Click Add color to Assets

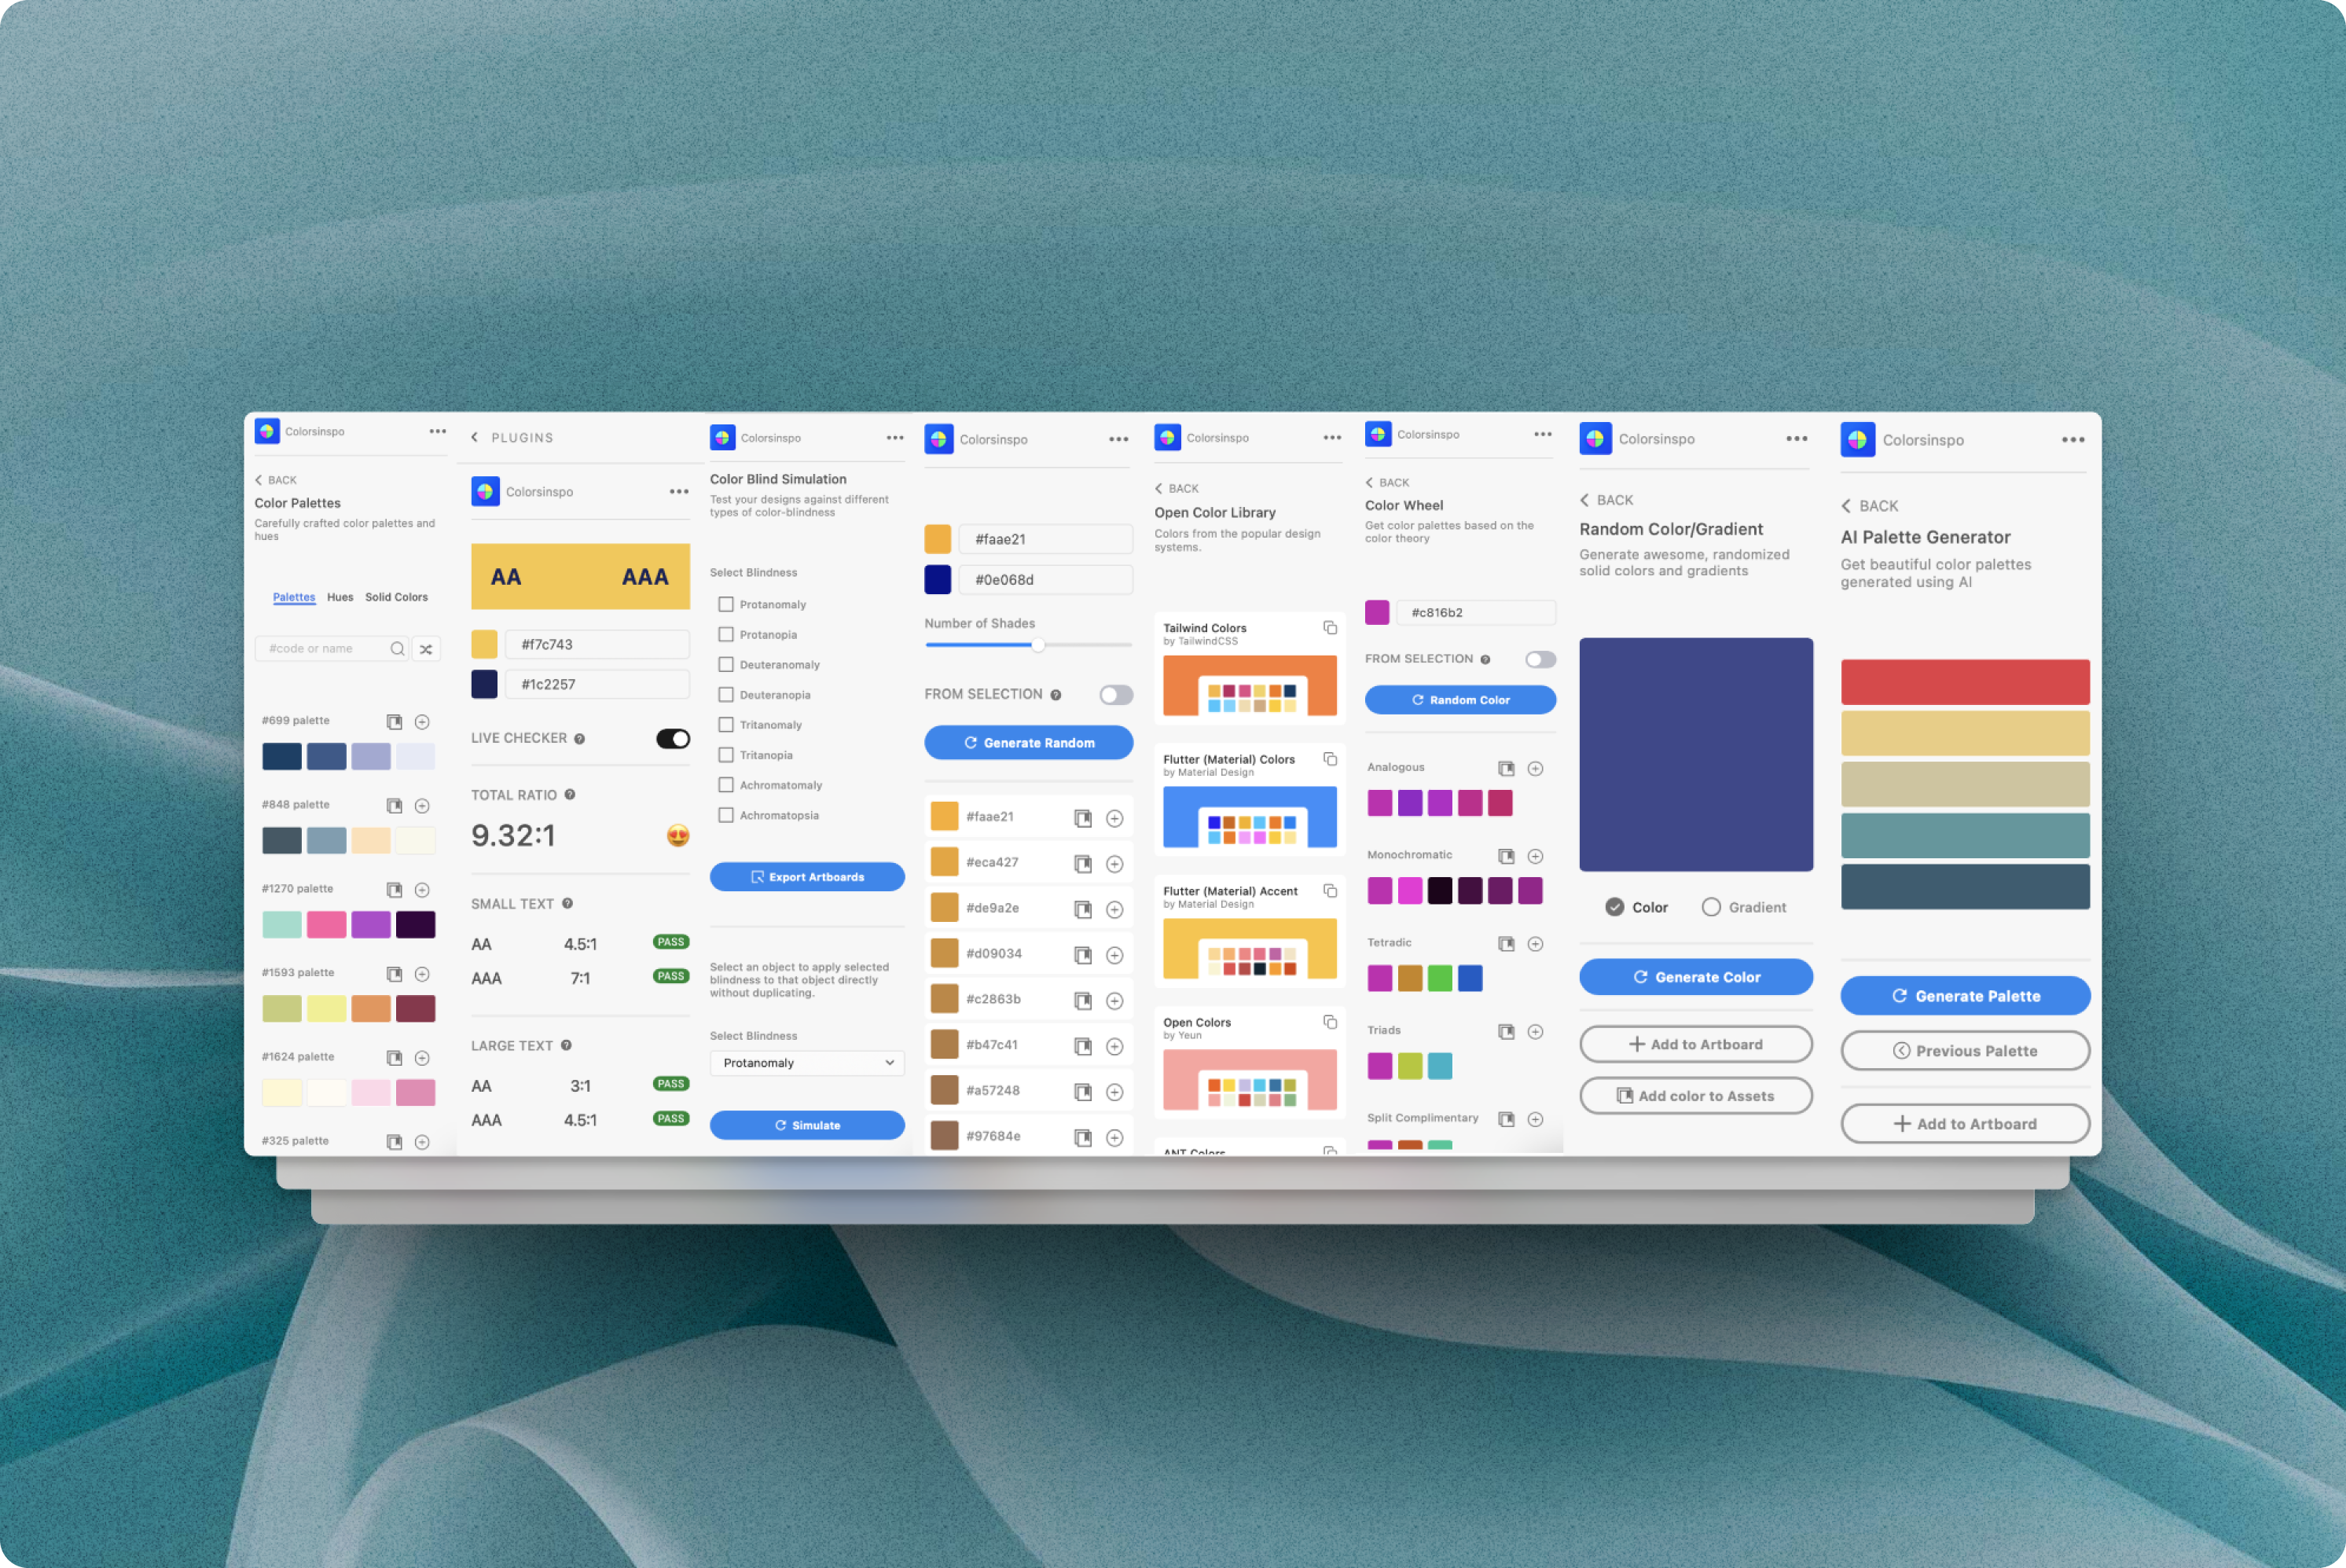(x=1695, y=1095)
